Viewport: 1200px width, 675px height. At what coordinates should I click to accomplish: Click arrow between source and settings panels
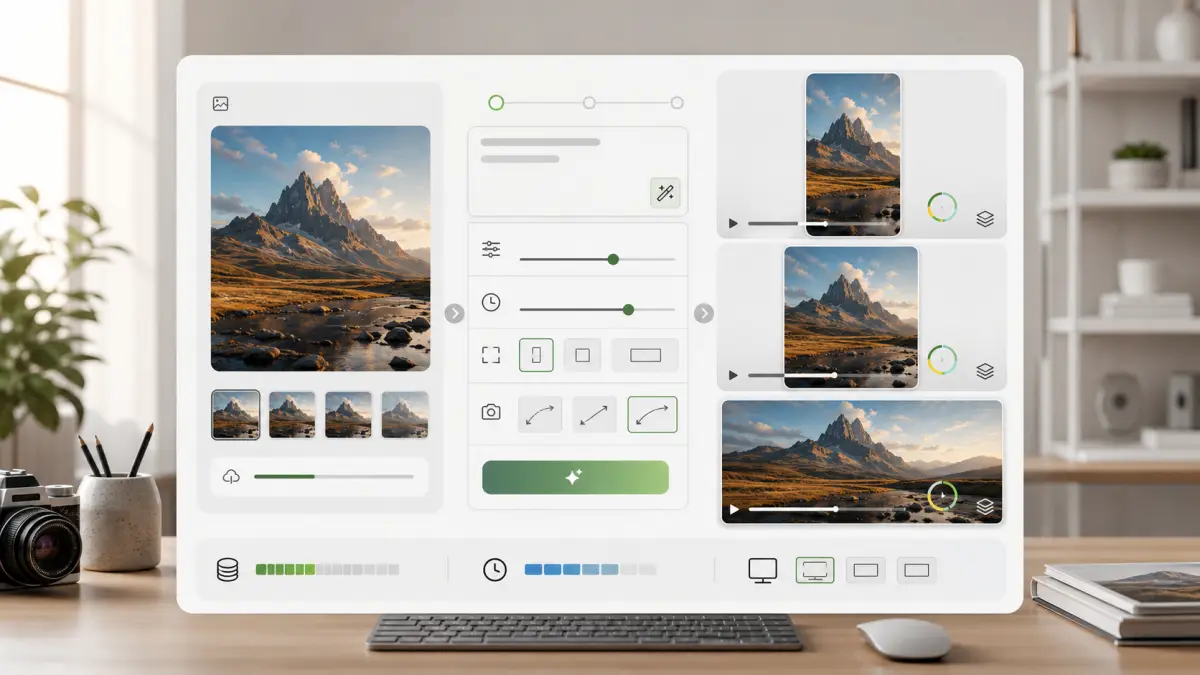tap(454, 313)
